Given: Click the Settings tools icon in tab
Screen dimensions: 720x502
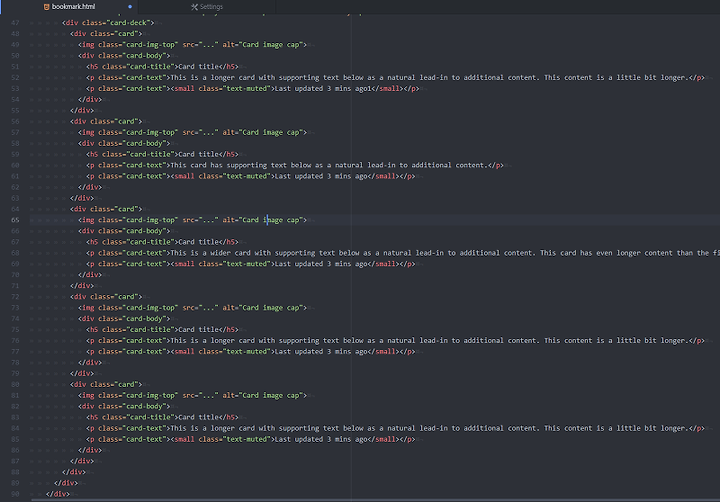Looking at the screenshot, I should (x=194, y=7).
